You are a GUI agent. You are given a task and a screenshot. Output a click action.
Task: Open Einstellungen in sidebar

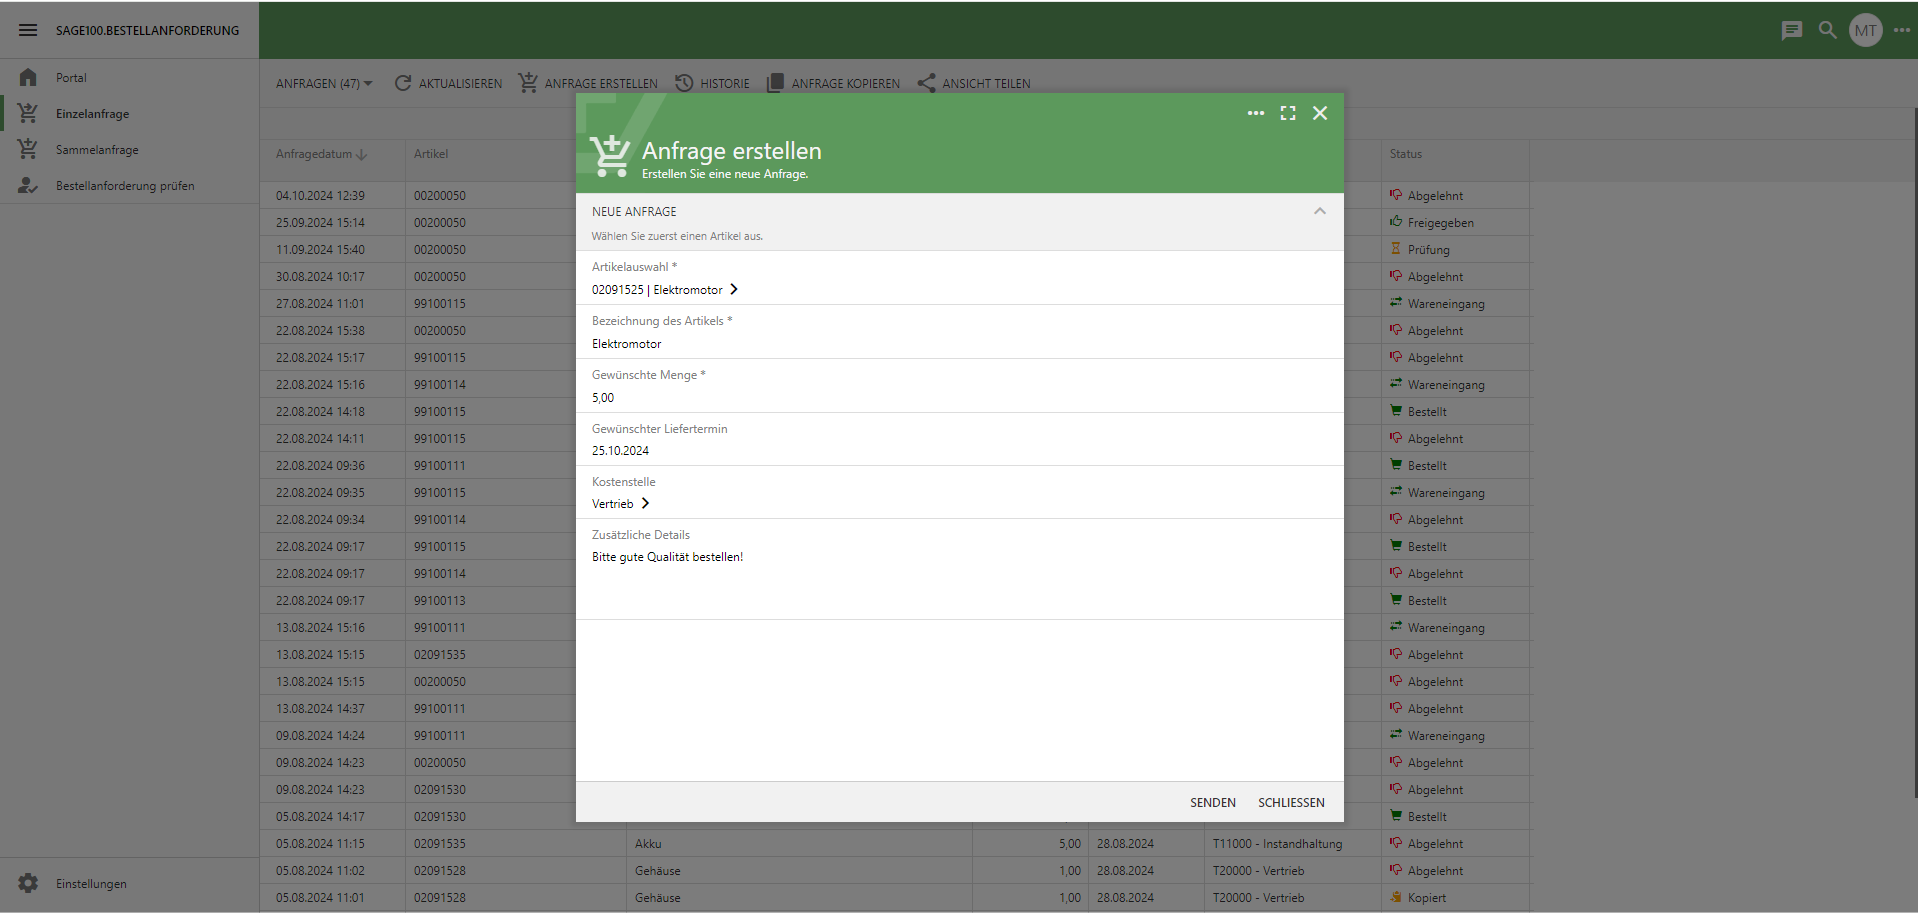[x=130, y=883]
